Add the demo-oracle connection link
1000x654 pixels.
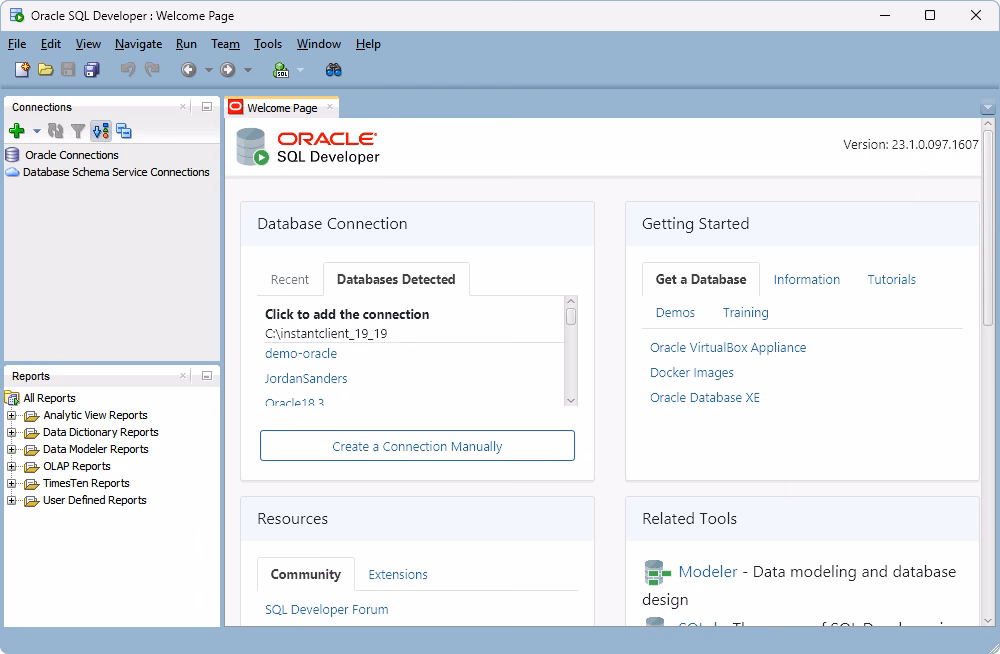click(301, 353)
